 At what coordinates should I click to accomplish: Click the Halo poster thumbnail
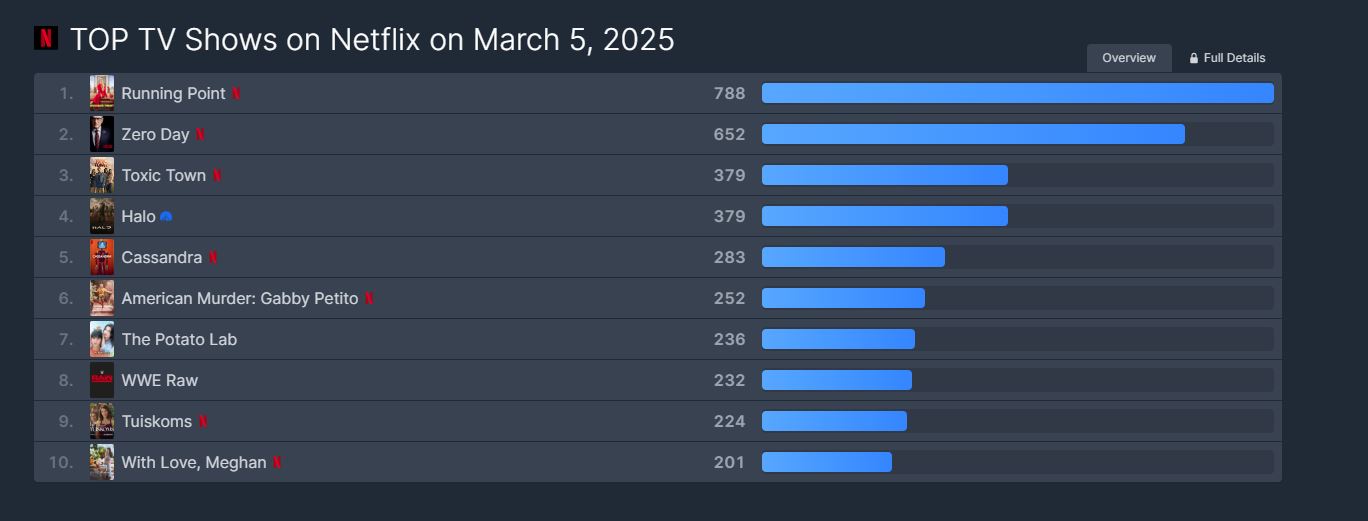102,216
